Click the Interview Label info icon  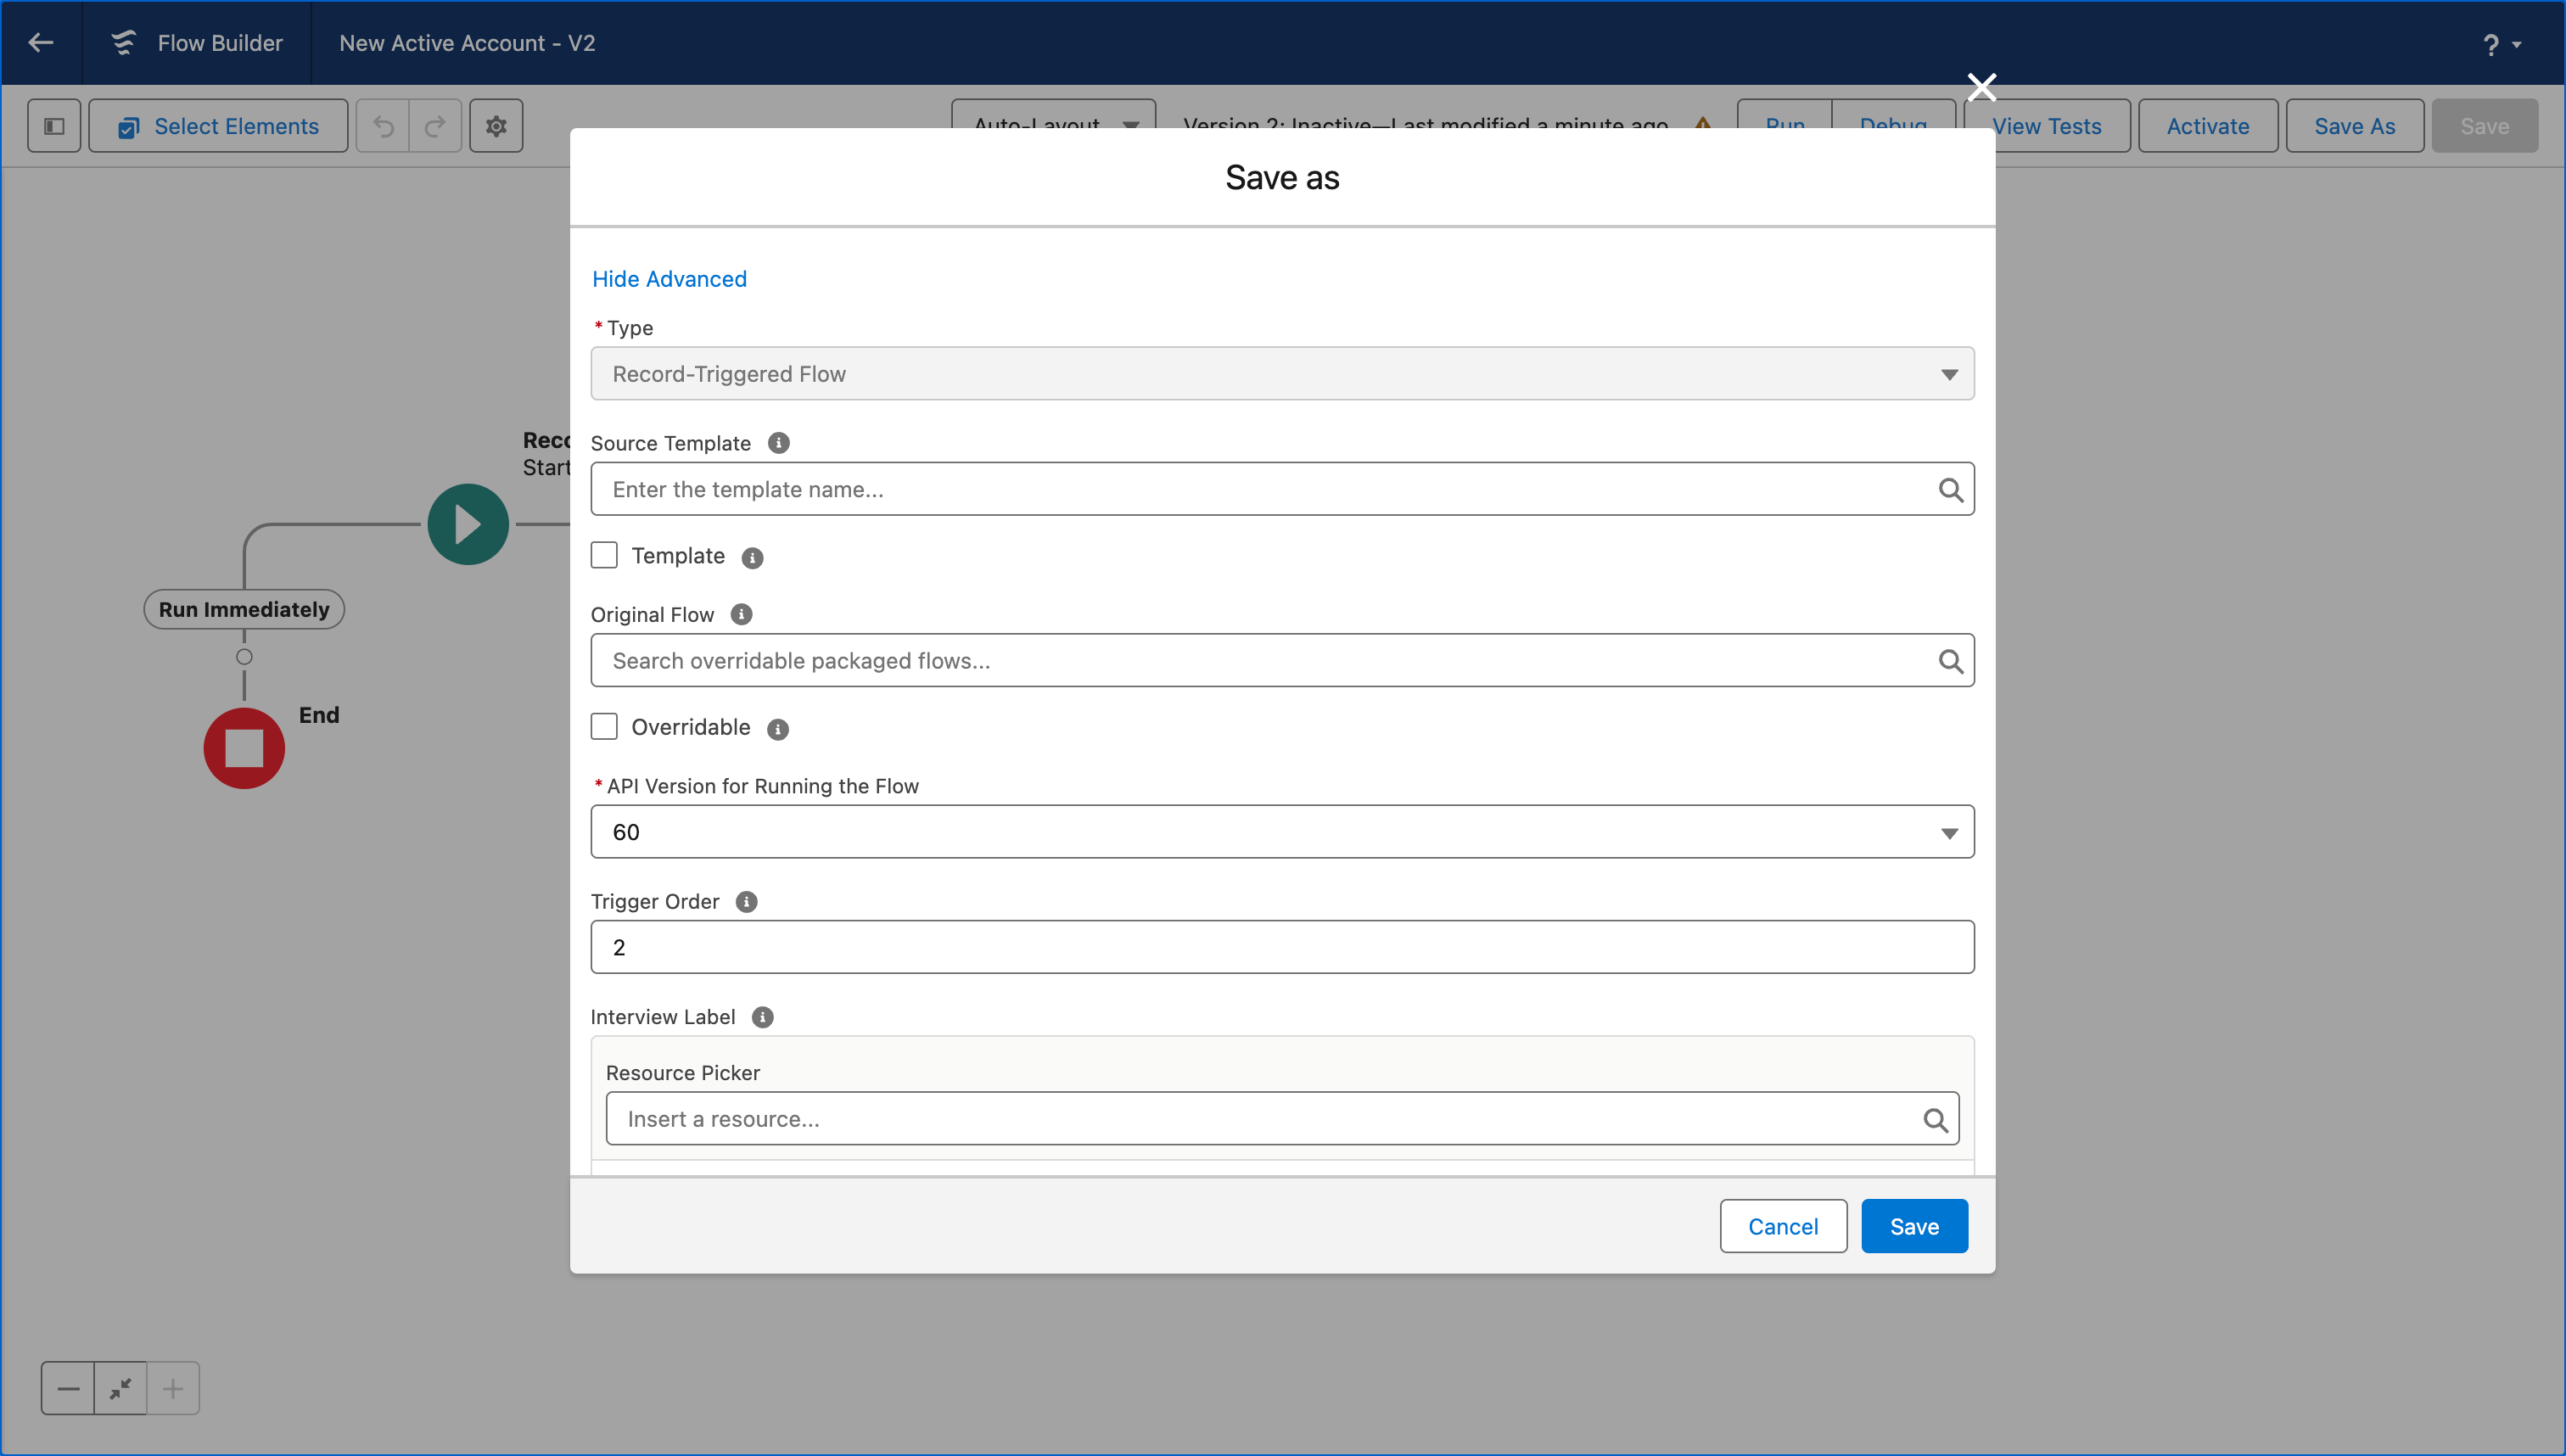pos(762,1017)
